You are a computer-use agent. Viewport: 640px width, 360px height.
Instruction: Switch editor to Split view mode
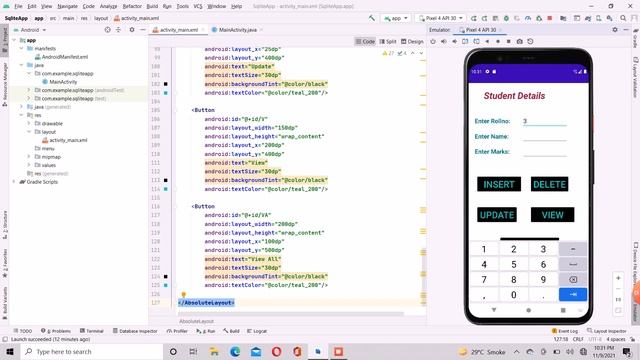pyautogui.click(x=388, y=41)
